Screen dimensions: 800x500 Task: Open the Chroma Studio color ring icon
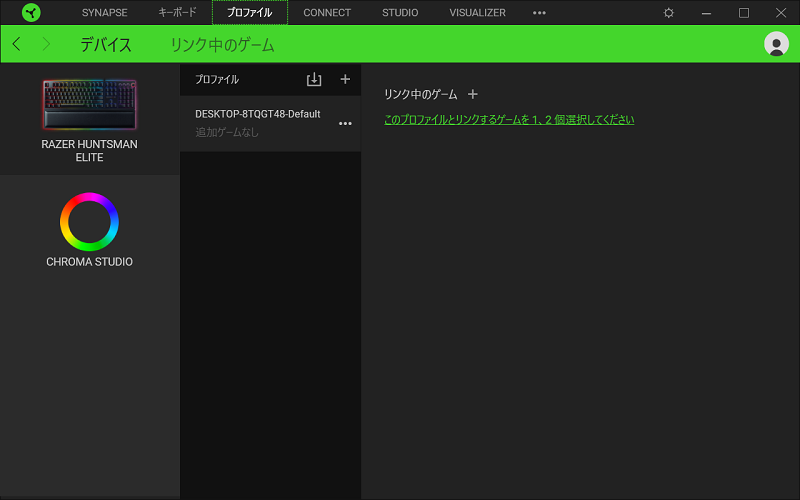pos(89,221)
